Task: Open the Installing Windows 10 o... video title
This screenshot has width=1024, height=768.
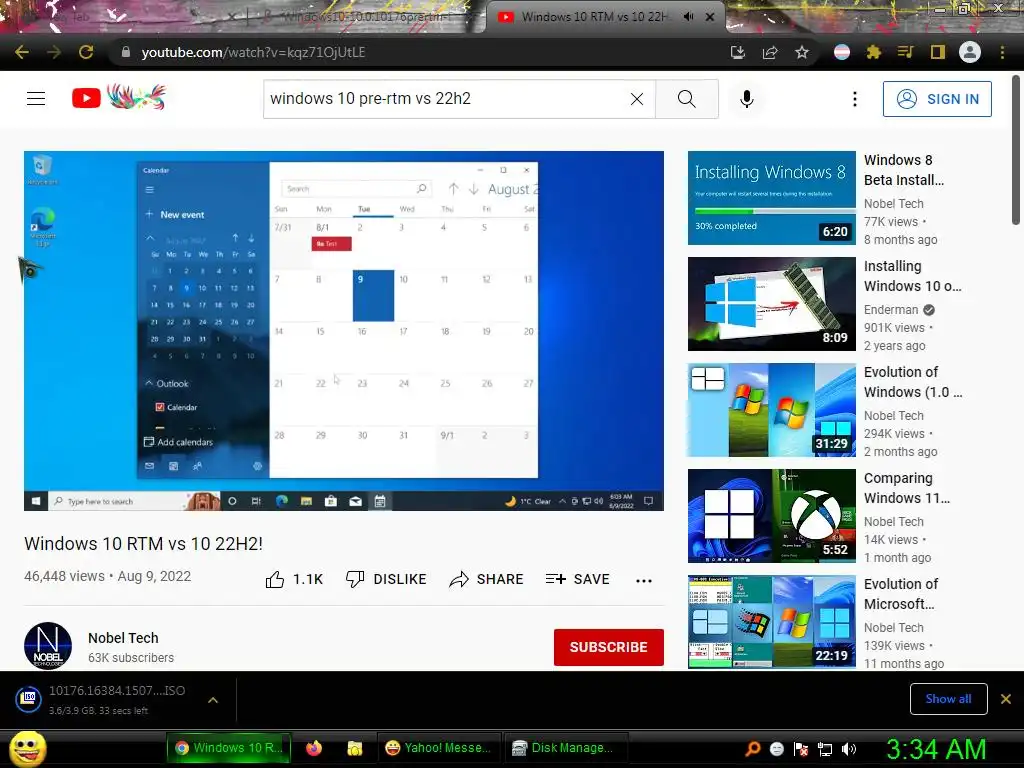Action: click(912, 276)
